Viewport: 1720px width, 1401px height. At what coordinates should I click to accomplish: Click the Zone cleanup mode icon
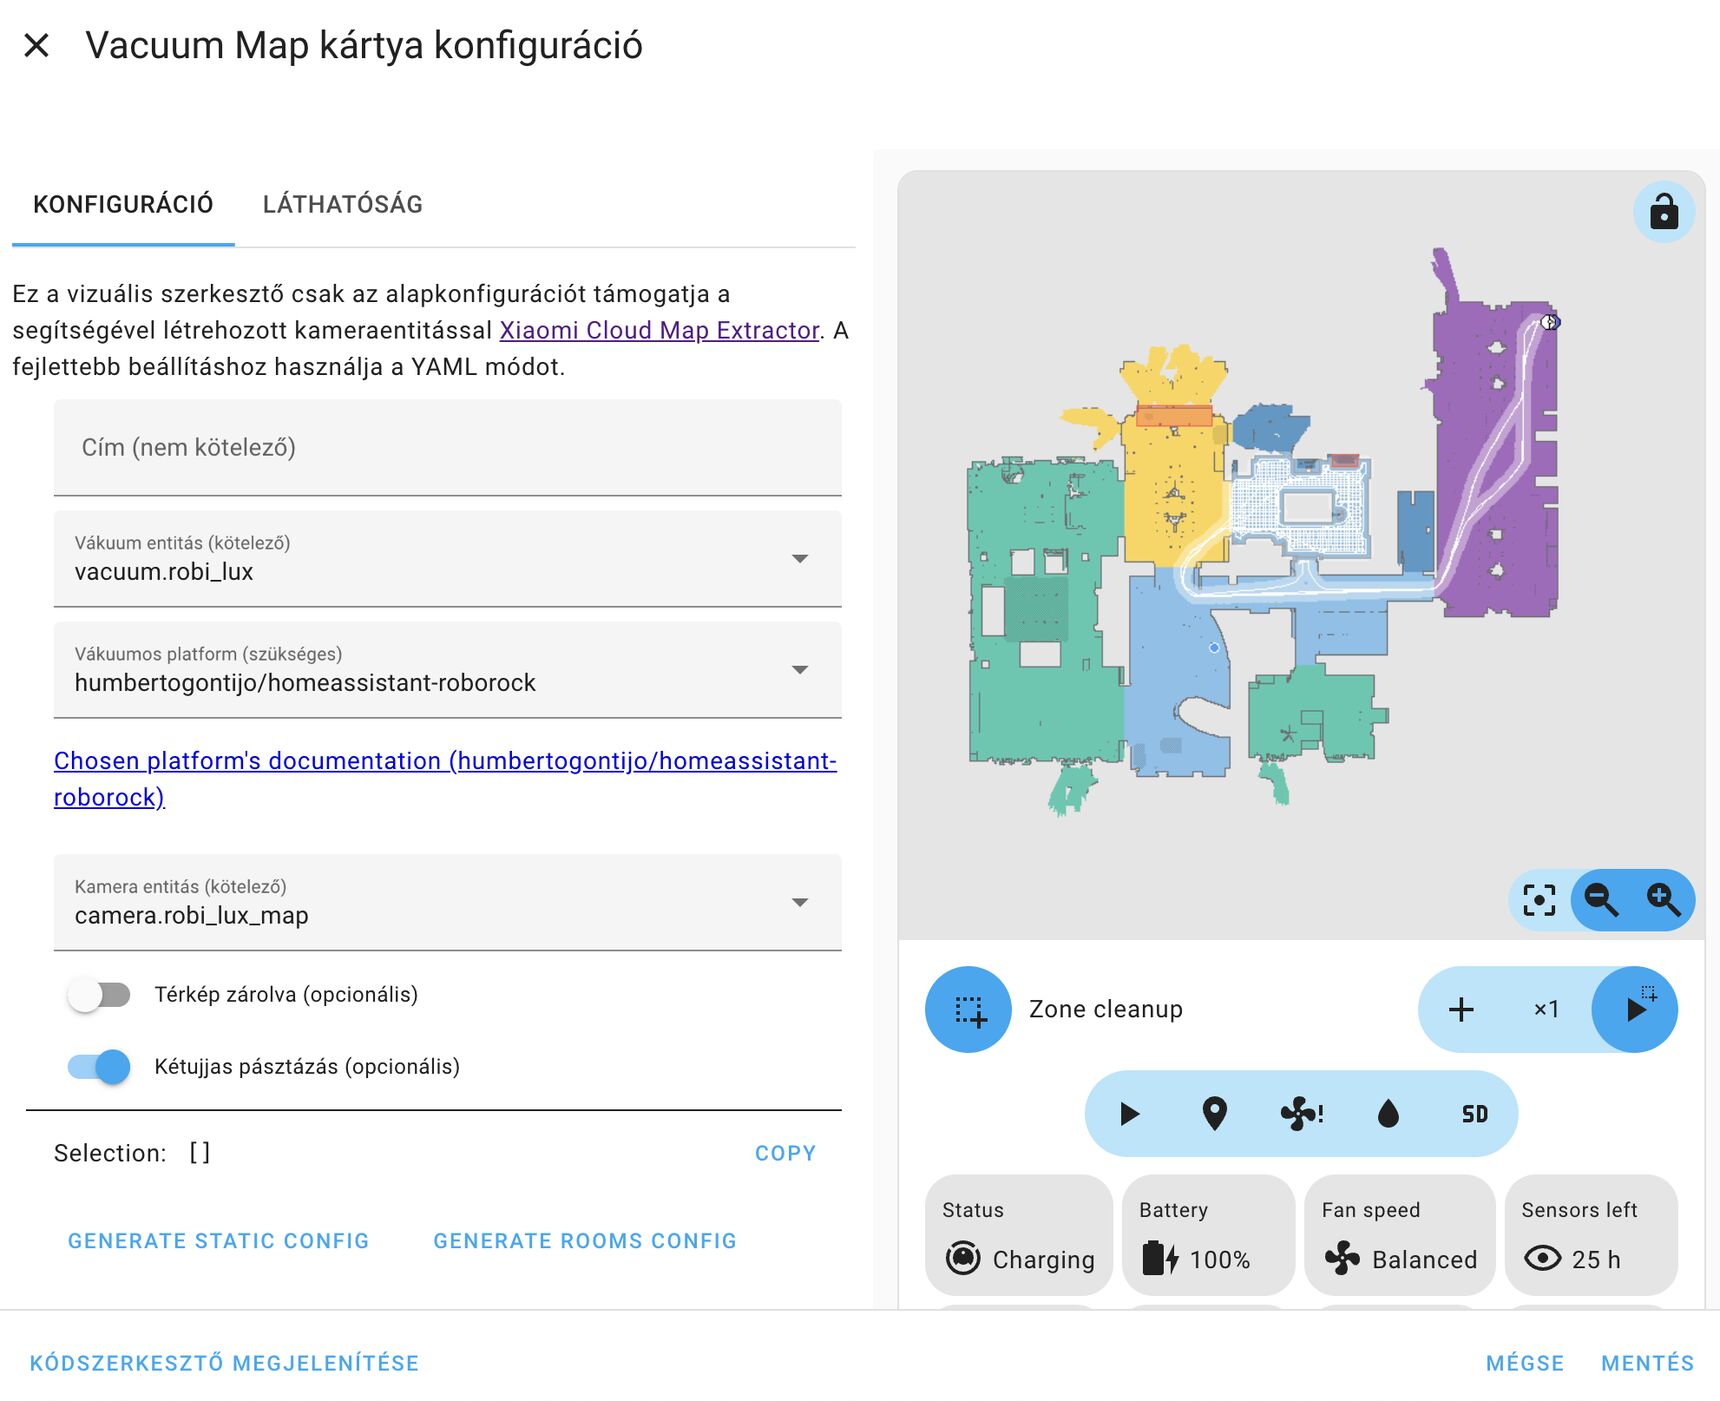coord(968,1009)
